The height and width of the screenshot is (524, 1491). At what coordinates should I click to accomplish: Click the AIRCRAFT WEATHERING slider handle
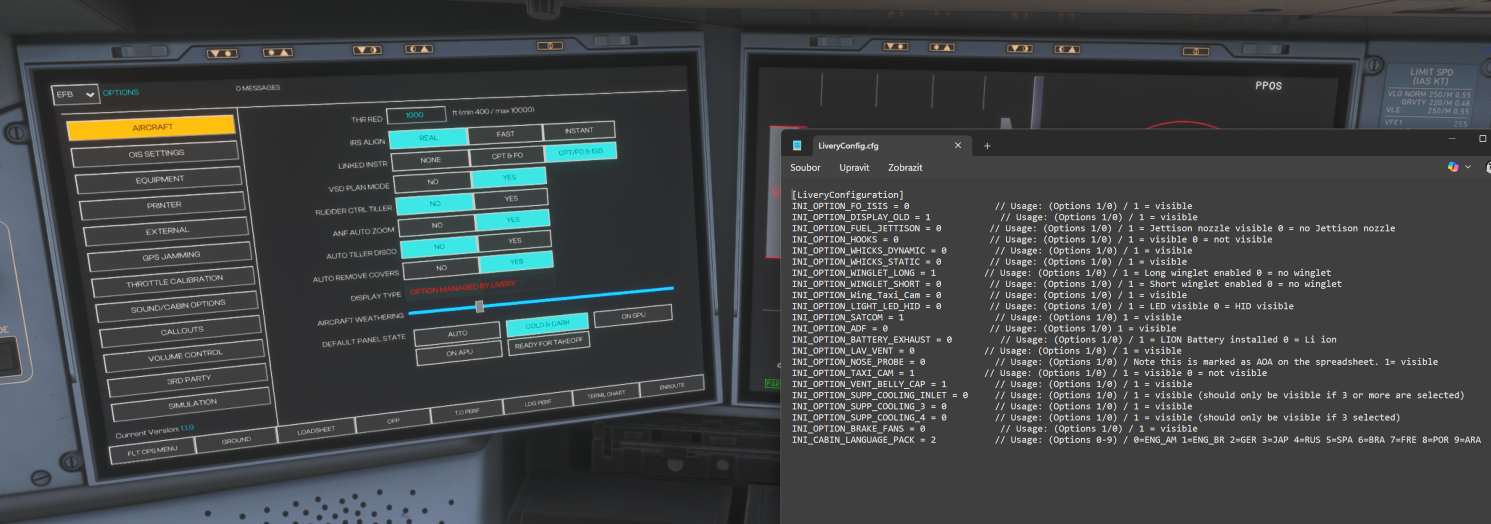480,306
